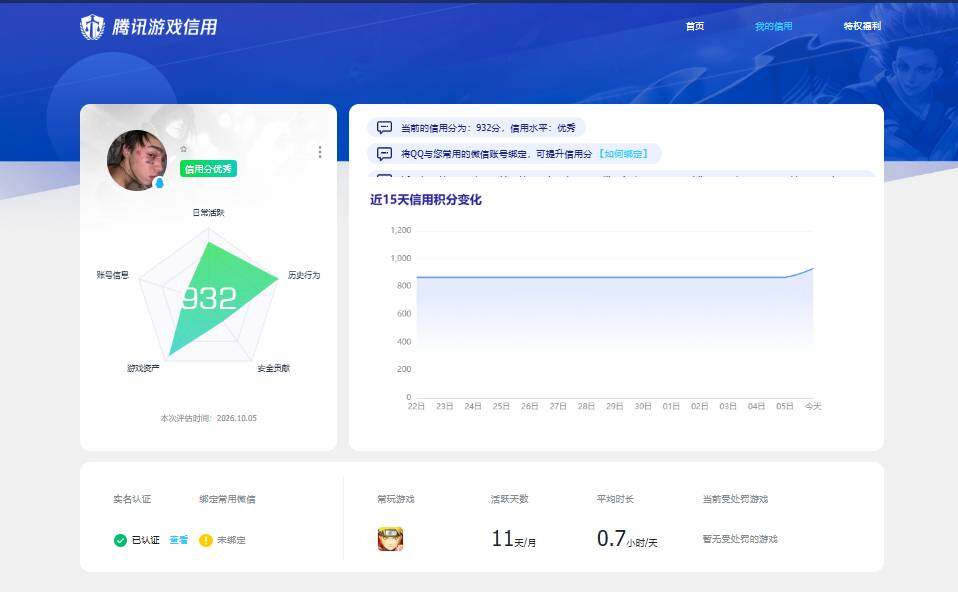958x592 pixels.
Task: Open the 查看 link next to 已认证
Action: click(x=178, y=540)
